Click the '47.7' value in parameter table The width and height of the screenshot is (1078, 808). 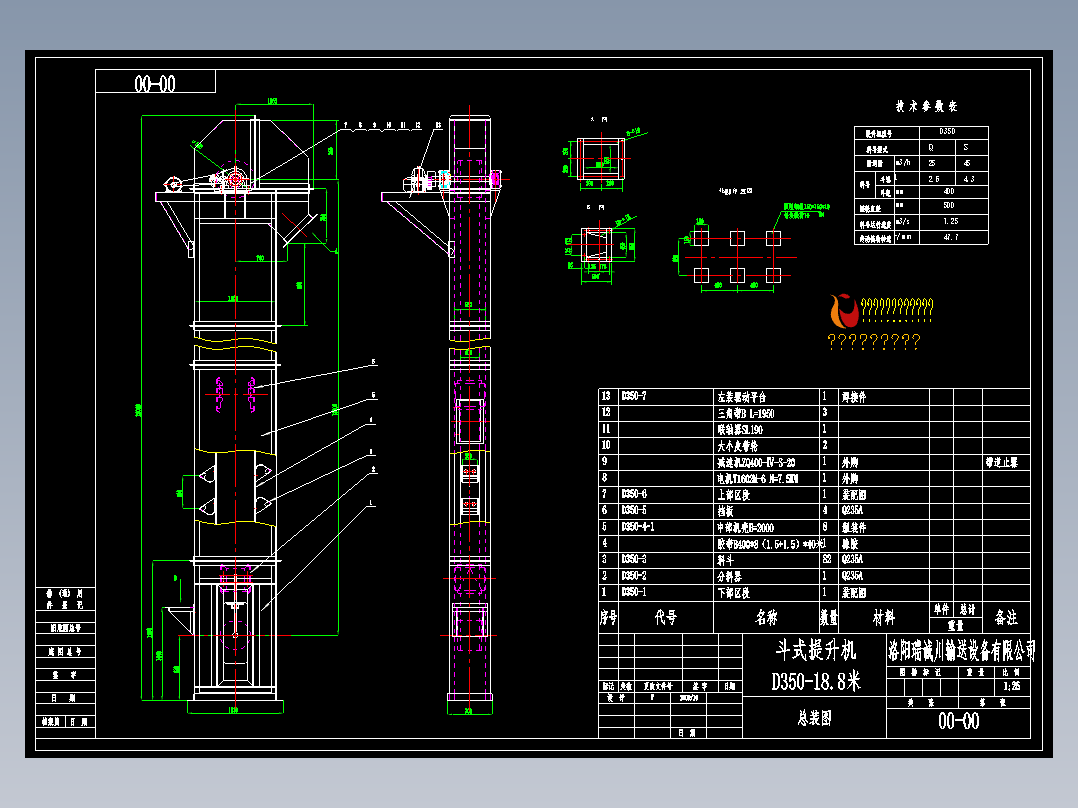pos(951,237)
